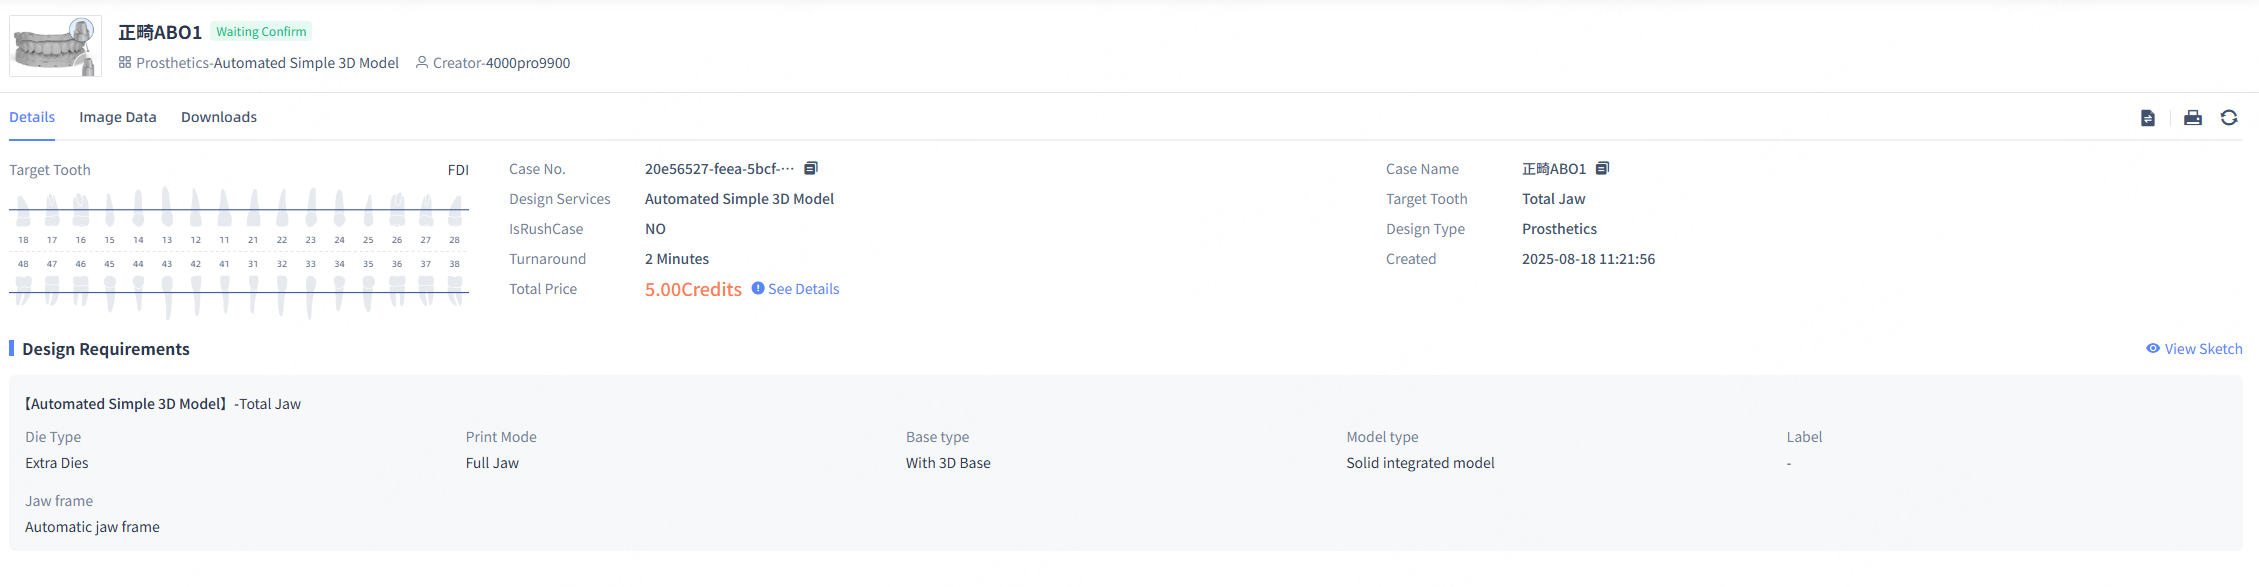The height and width of the screenshot is (587, 2259).
Task: Switch to the Image Data tab
Action: 118,117
